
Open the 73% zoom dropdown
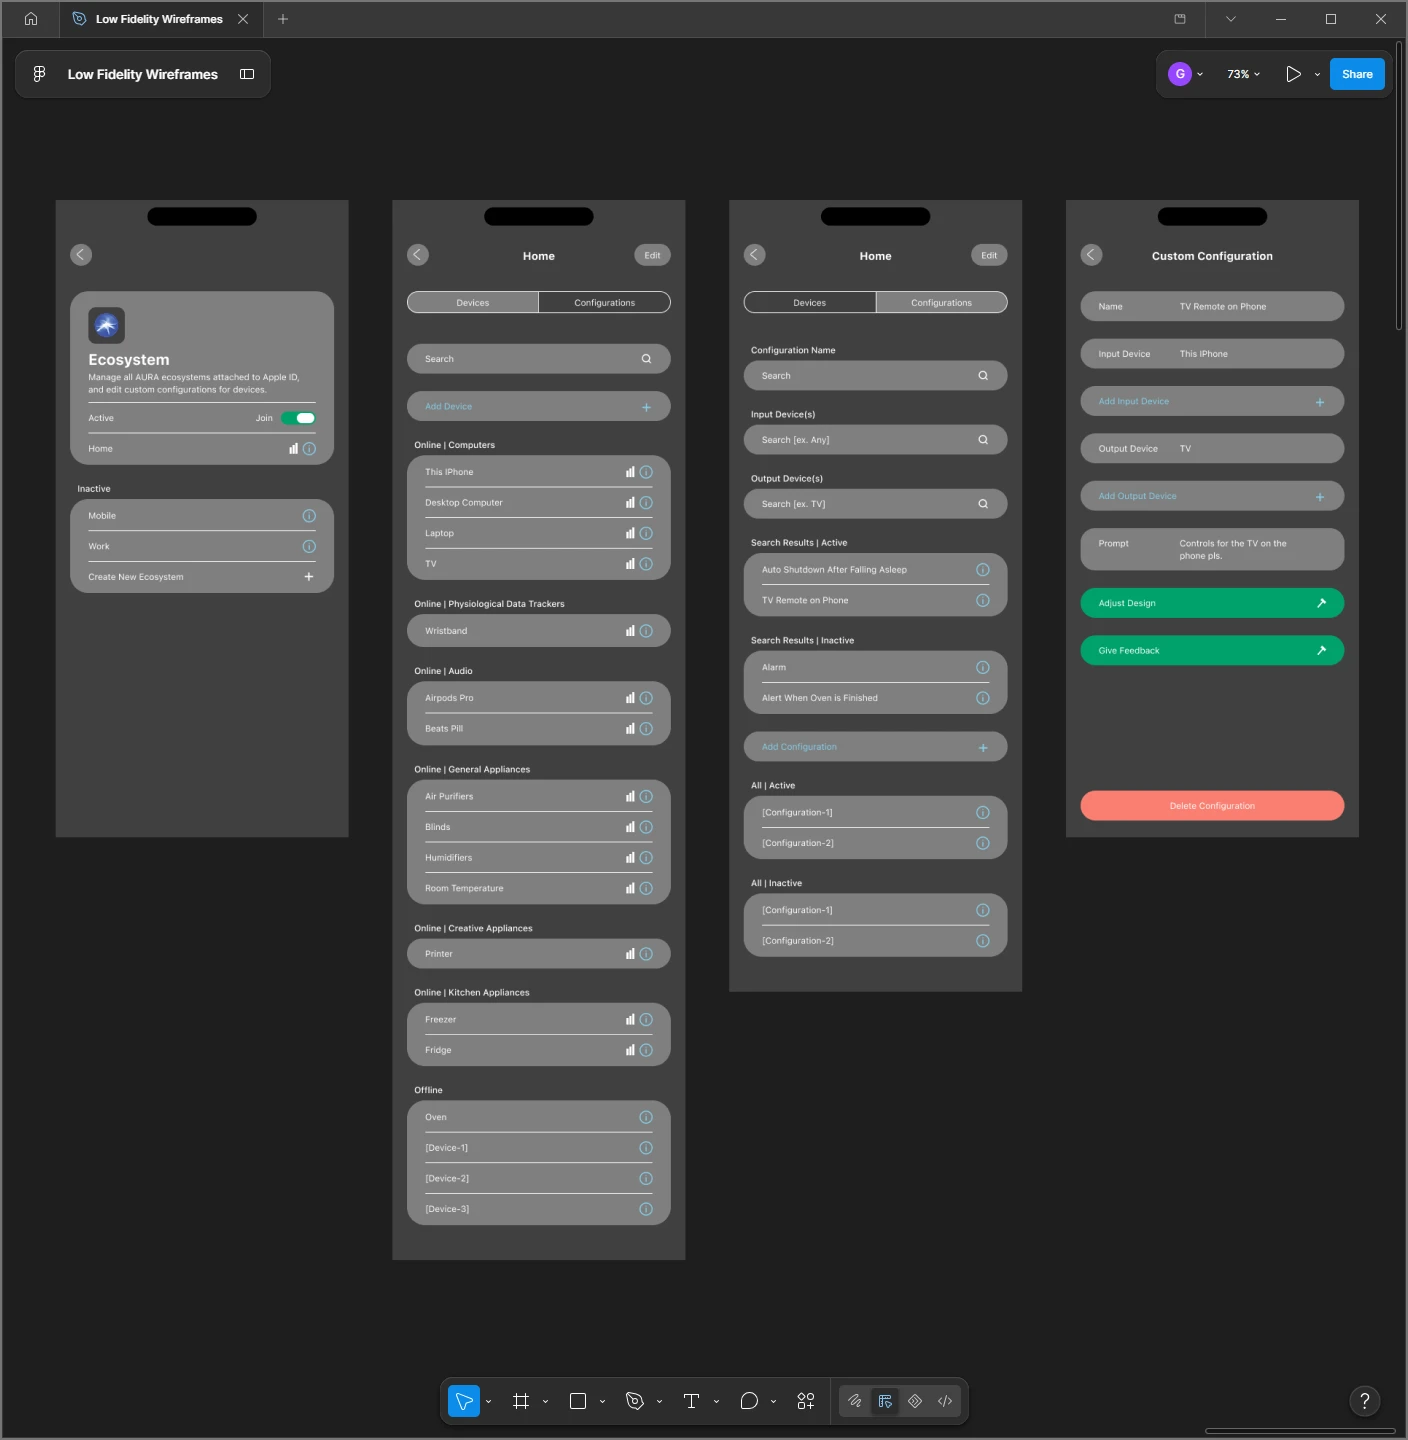point(1243,74)
